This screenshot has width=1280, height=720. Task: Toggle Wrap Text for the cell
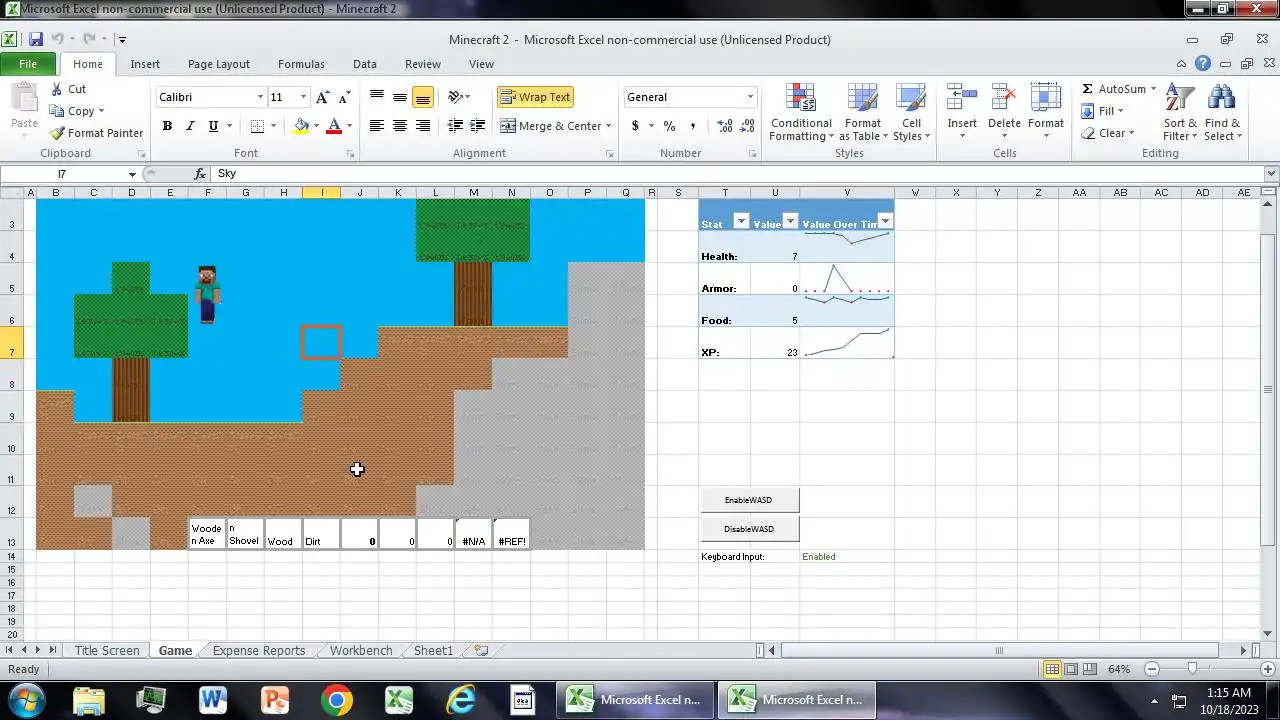(535, 97)
